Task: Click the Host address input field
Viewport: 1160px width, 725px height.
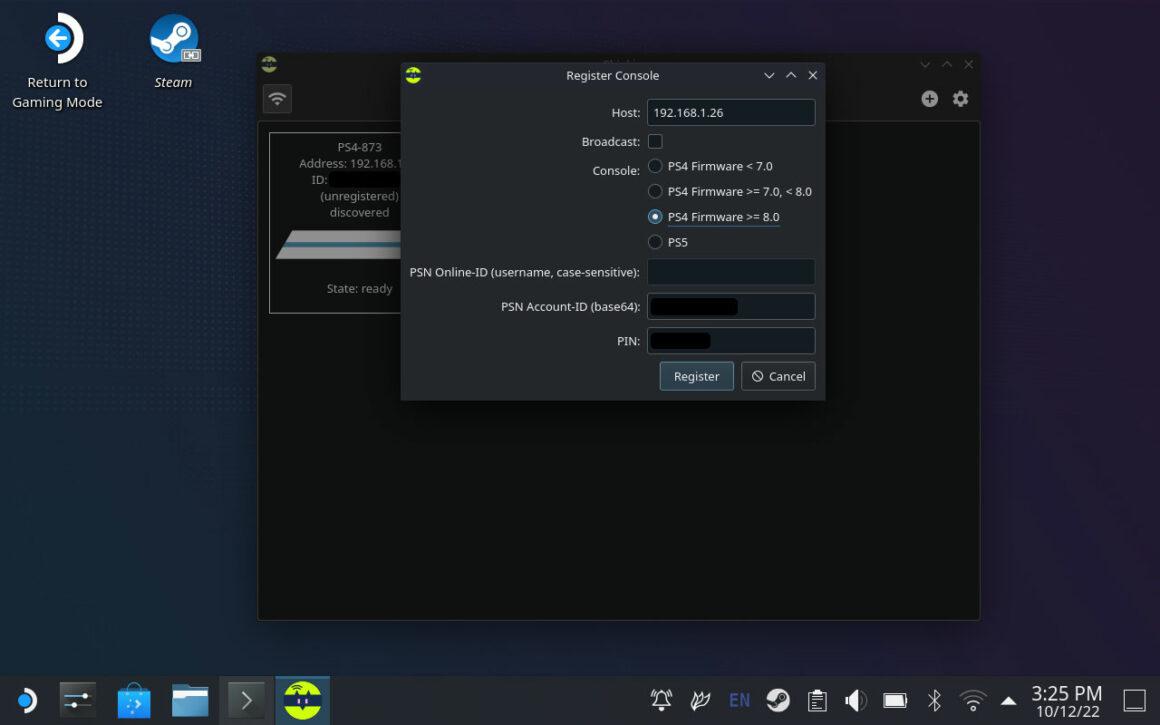Action: click(731, 111)
